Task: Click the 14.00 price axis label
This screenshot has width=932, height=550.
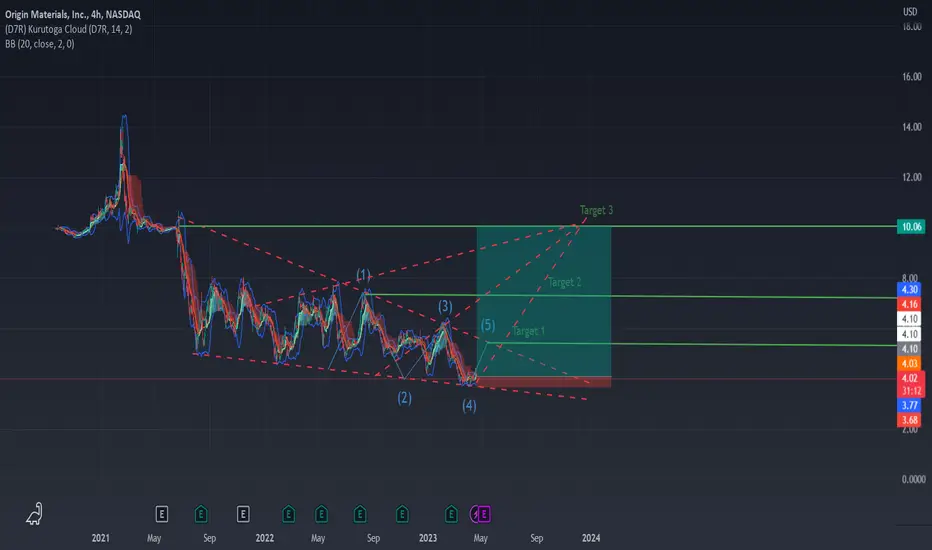Action: click(912, 127)
